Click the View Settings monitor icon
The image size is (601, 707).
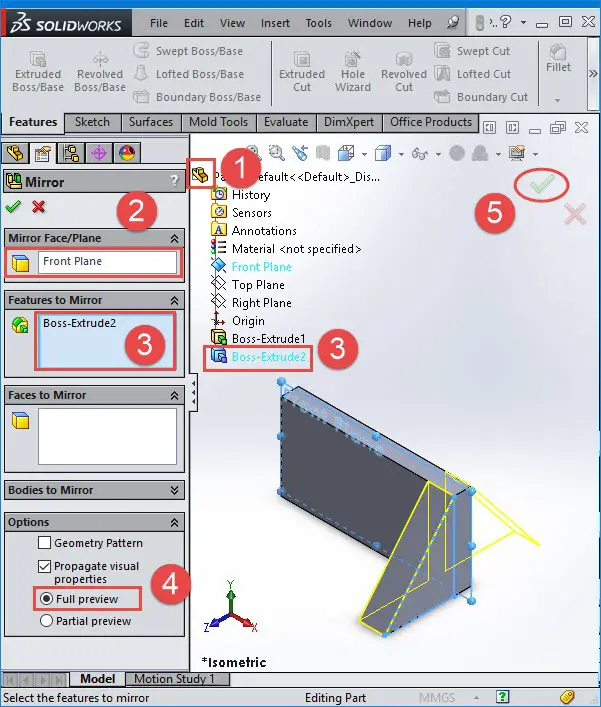pyautogui.click(x=517, y=153)
